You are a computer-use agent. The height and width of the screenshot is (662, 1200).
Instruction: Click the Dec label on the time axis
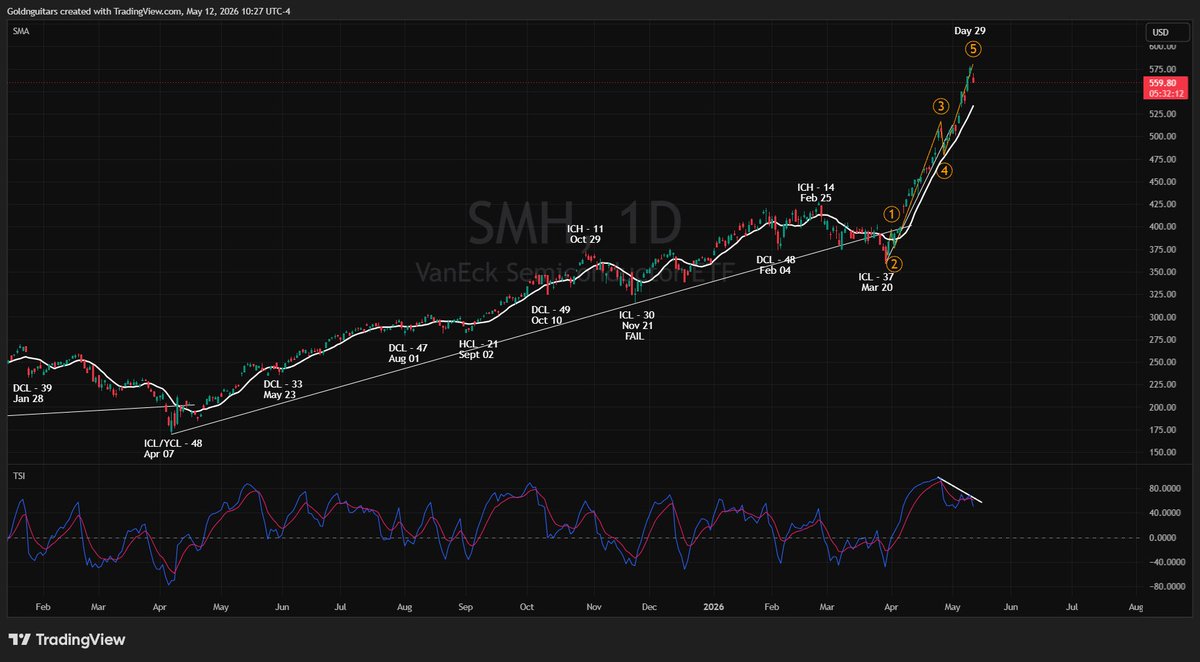[x=649, y=607]
